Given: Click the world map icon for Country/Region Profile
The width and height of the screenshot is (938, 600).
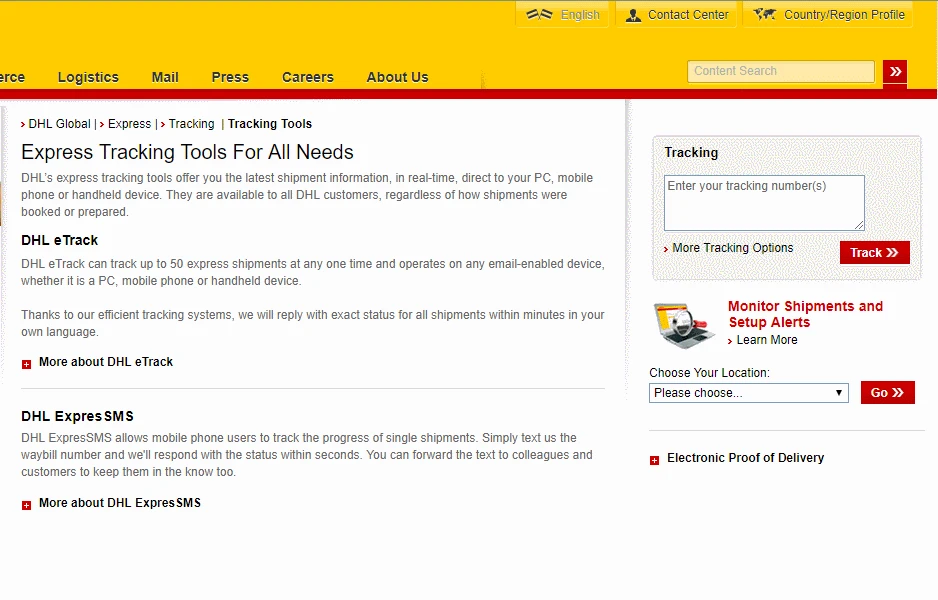Looking at the screenshot, I should [765, 14].
